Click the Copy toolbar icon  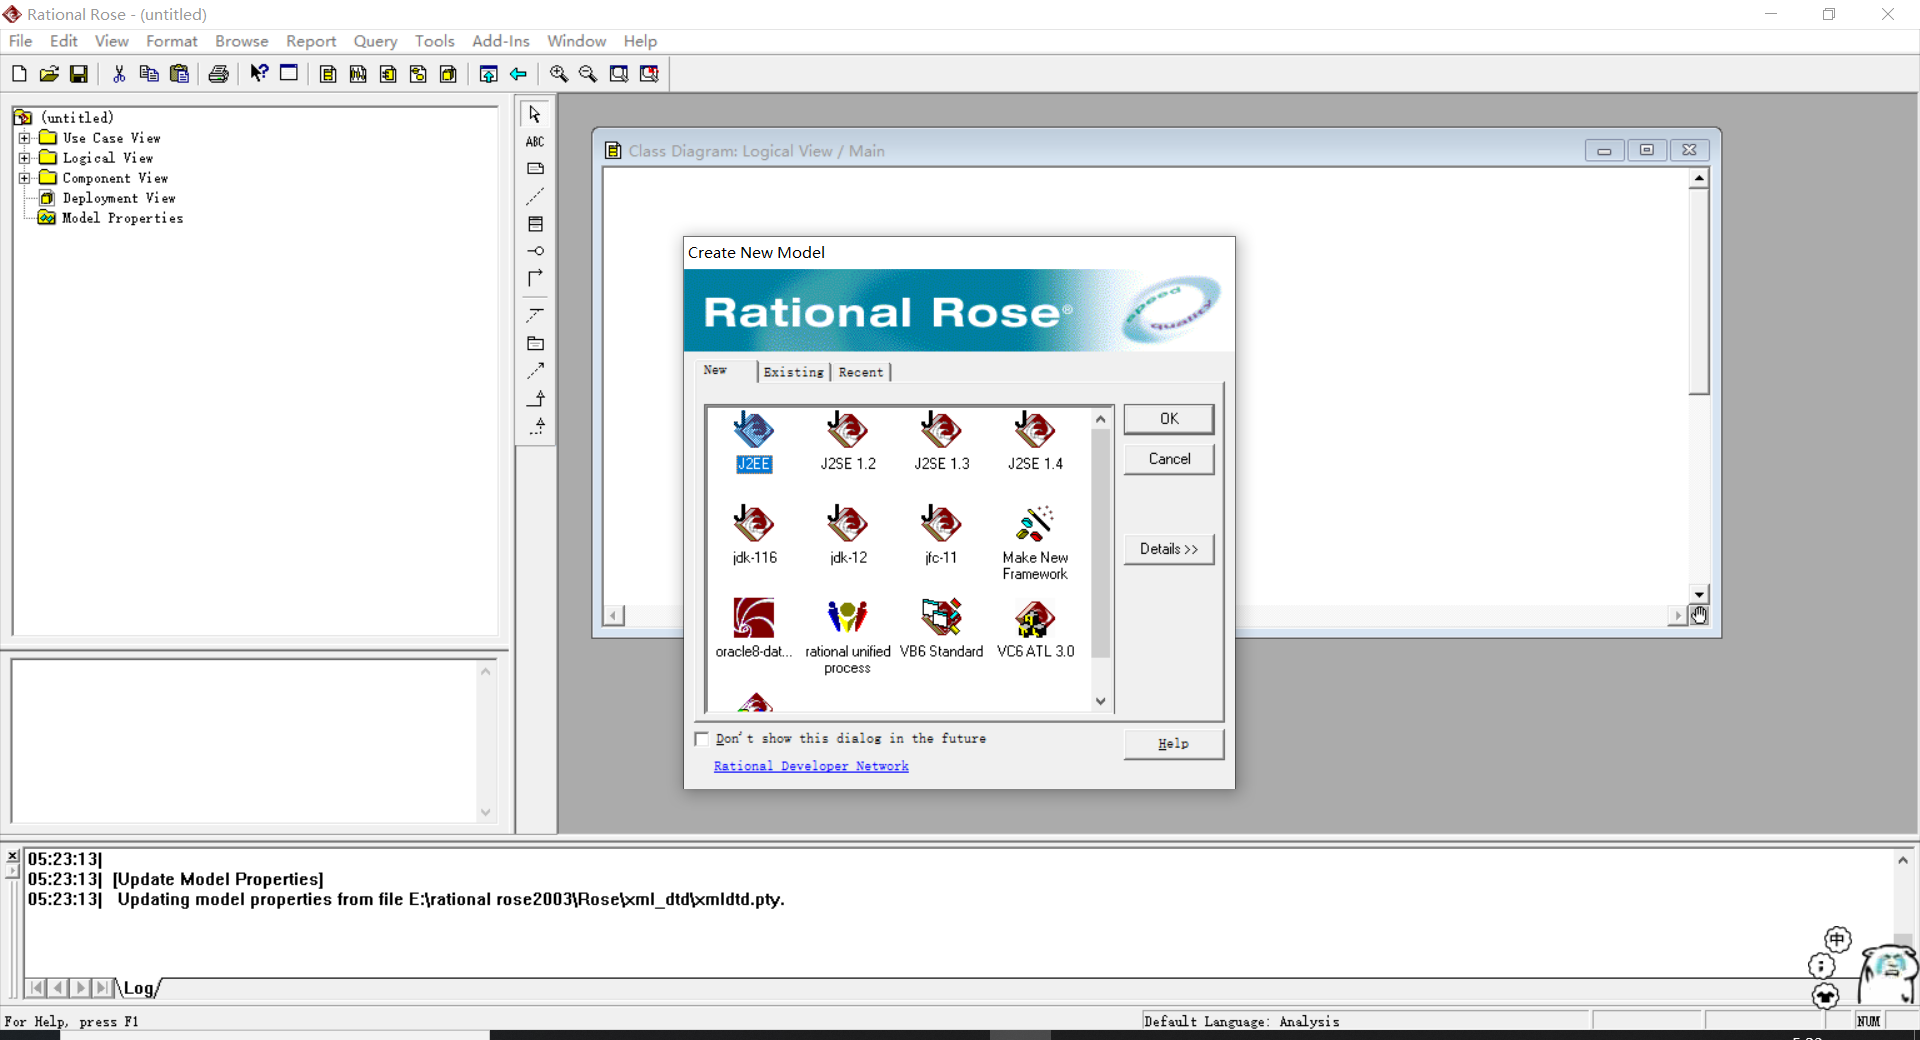pos(149,74)
